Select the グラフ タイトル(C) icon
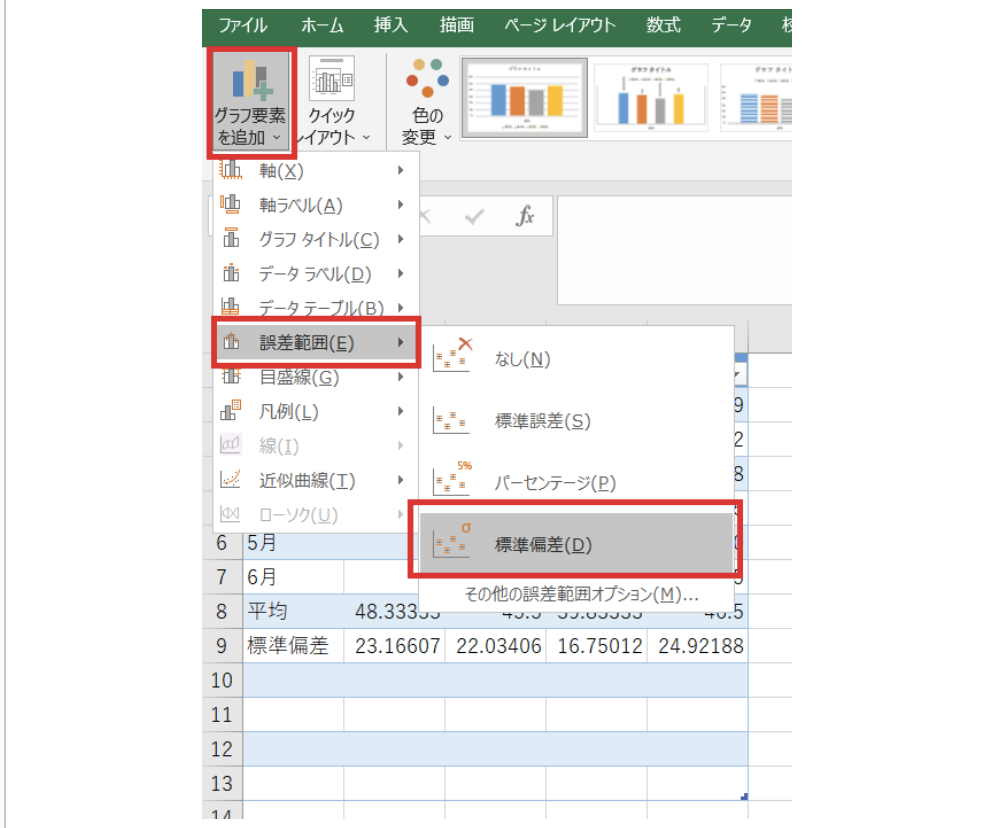 coord(231,239)
